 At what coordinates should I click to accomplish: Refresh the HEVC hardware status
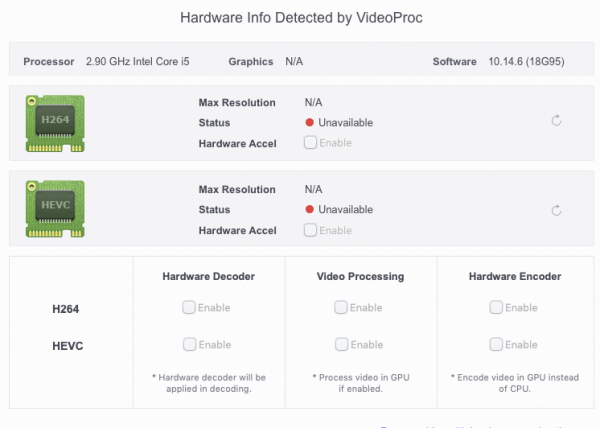[556, 210]
